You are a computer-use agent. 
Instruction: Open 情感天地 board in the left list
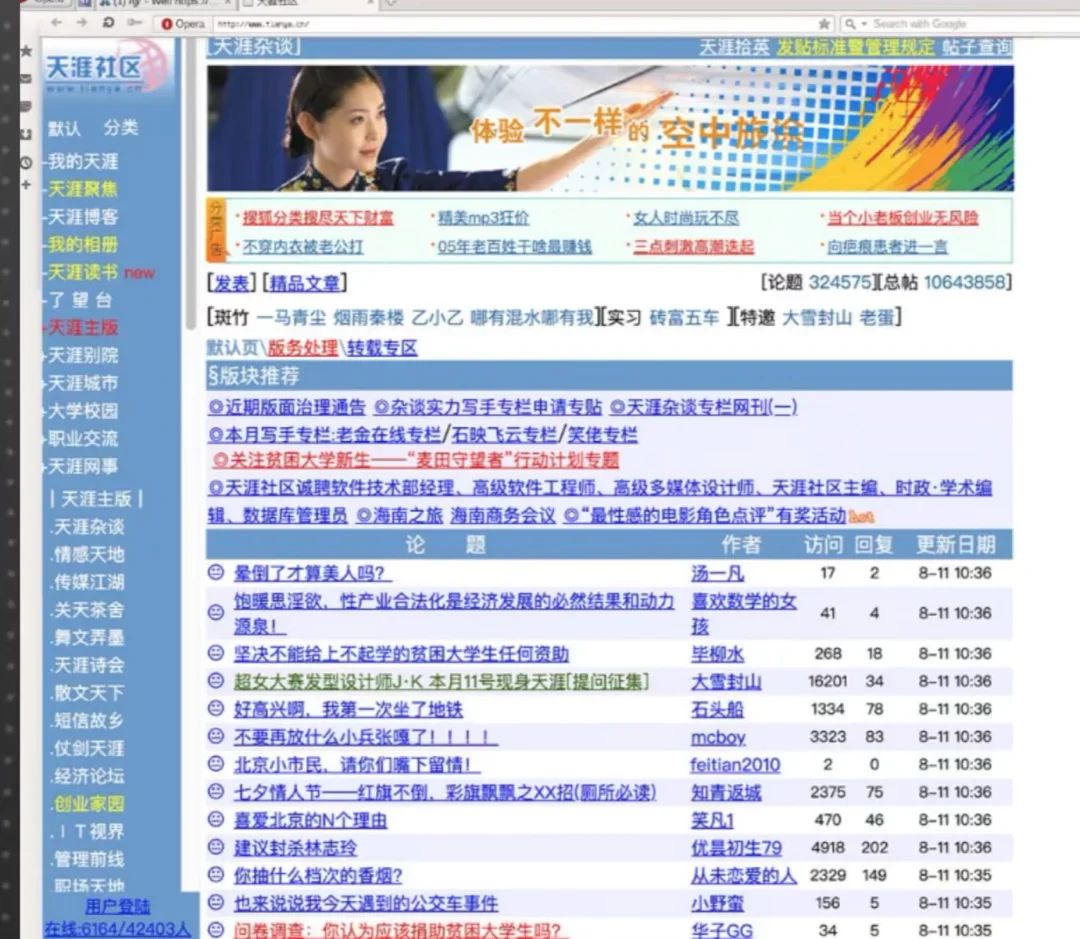(x=89, y=555)
